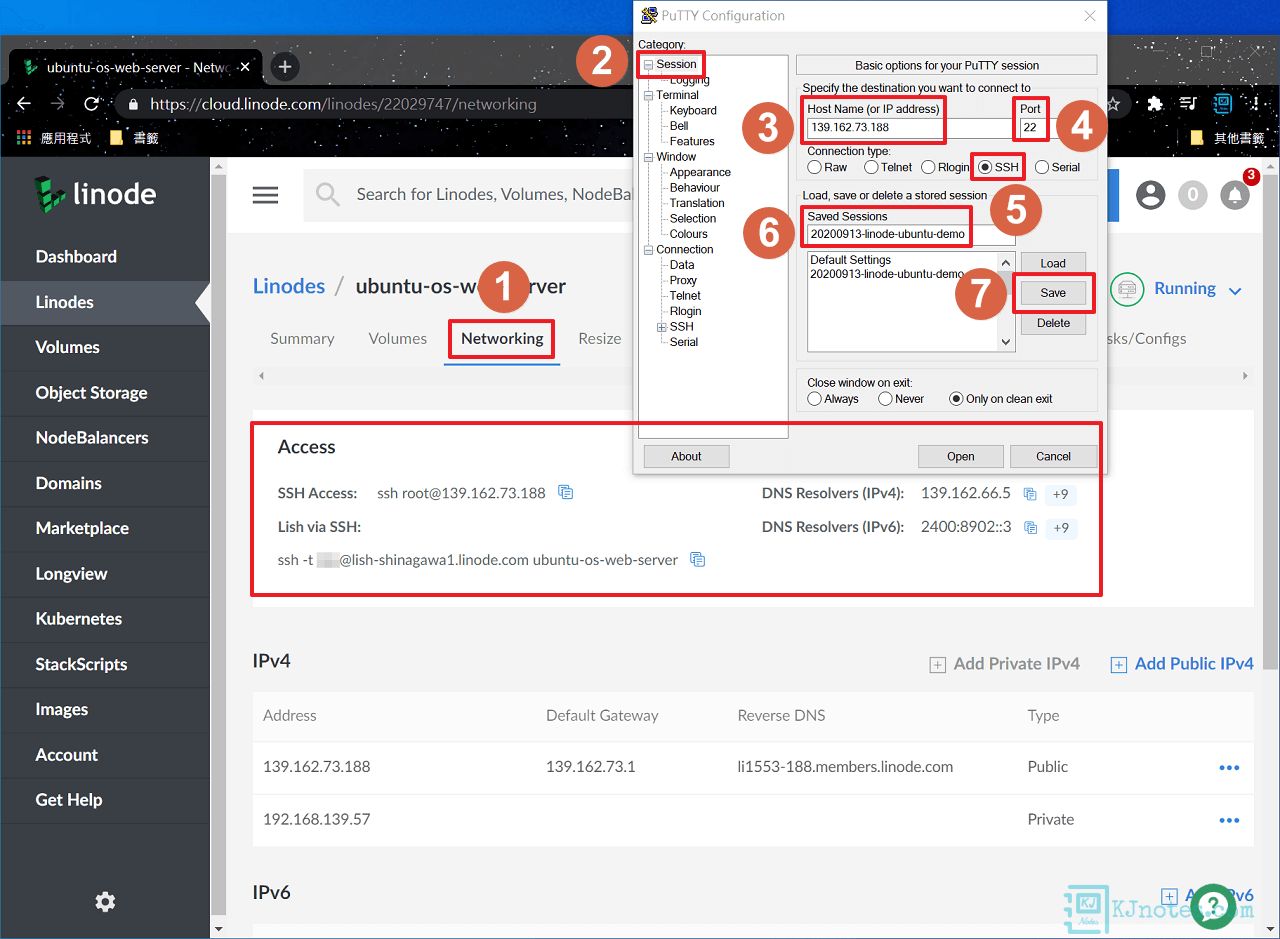Image resolution: width=1280 pixels, height=939 pixels.
Task: Click the Delete button in PuTTY
Action: coord(1053,323)
